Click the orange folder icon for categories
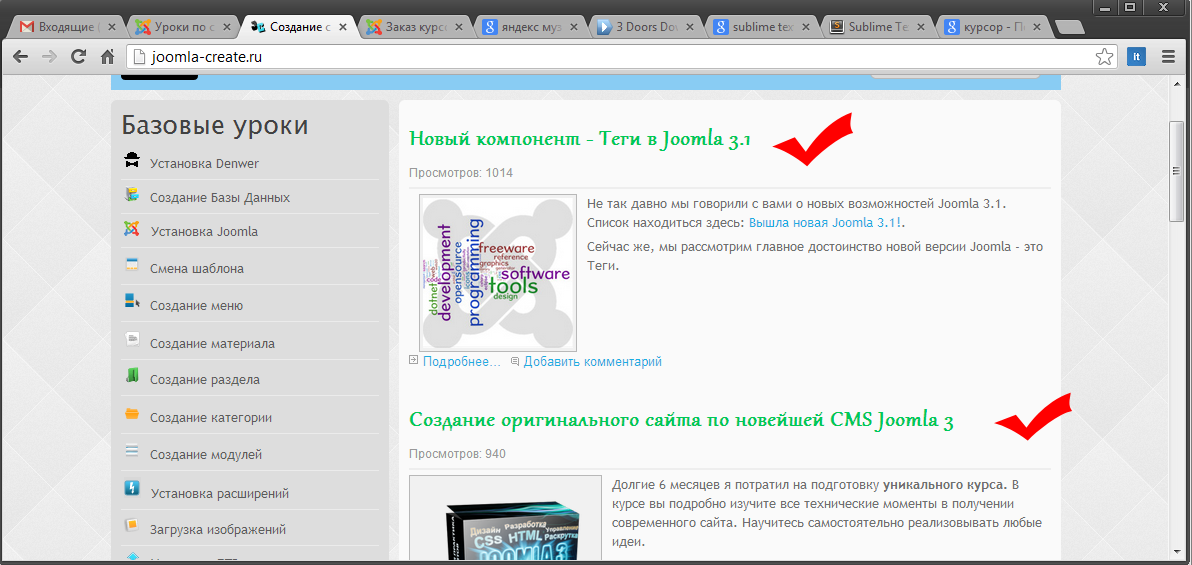1192x565 pixels. tap(132, 415)
